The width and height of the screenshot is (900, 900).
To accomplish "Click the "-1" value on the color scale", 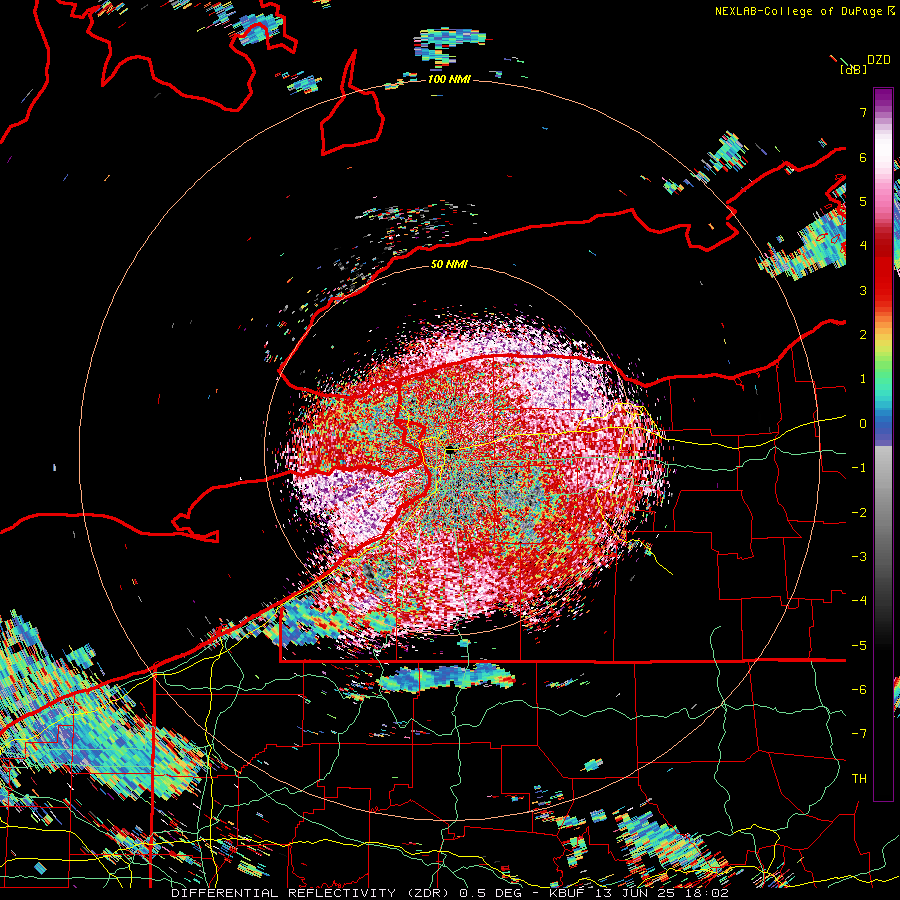I will pos(859,468).
